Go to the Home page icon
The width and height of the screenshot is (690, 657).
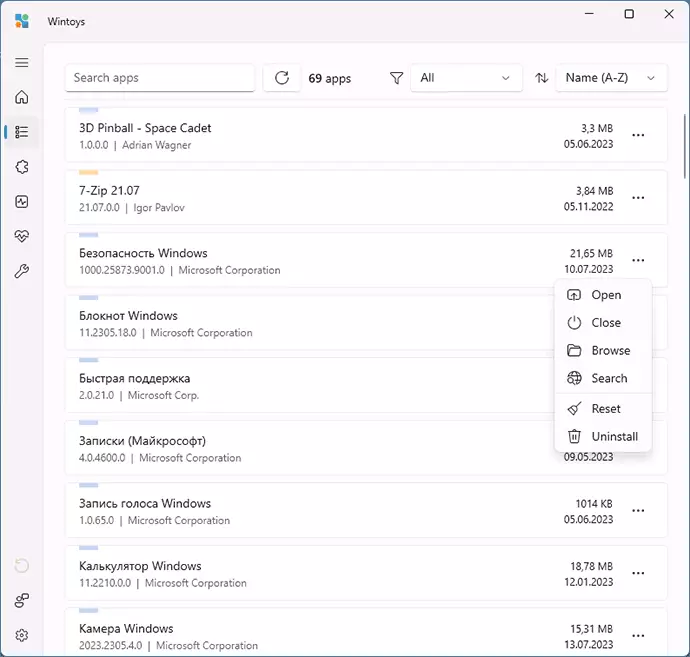coord(22,97)
